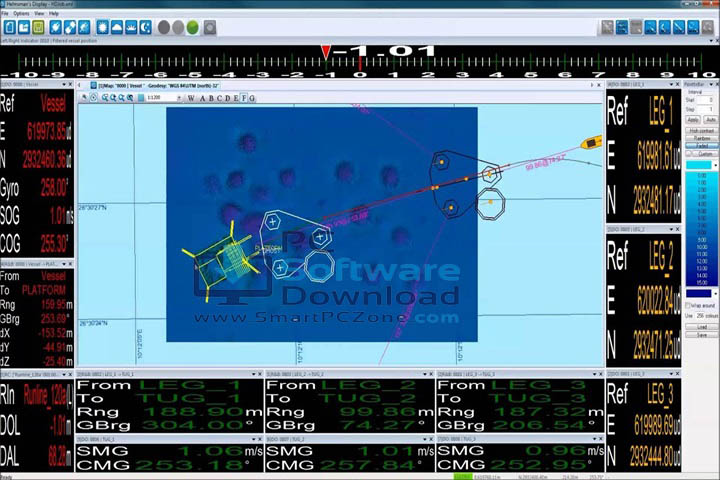Image resolution: width=720 pixels, height=480 pixels.
Task: Click the blue layer icon before the scale box
Action: point(141,97)
